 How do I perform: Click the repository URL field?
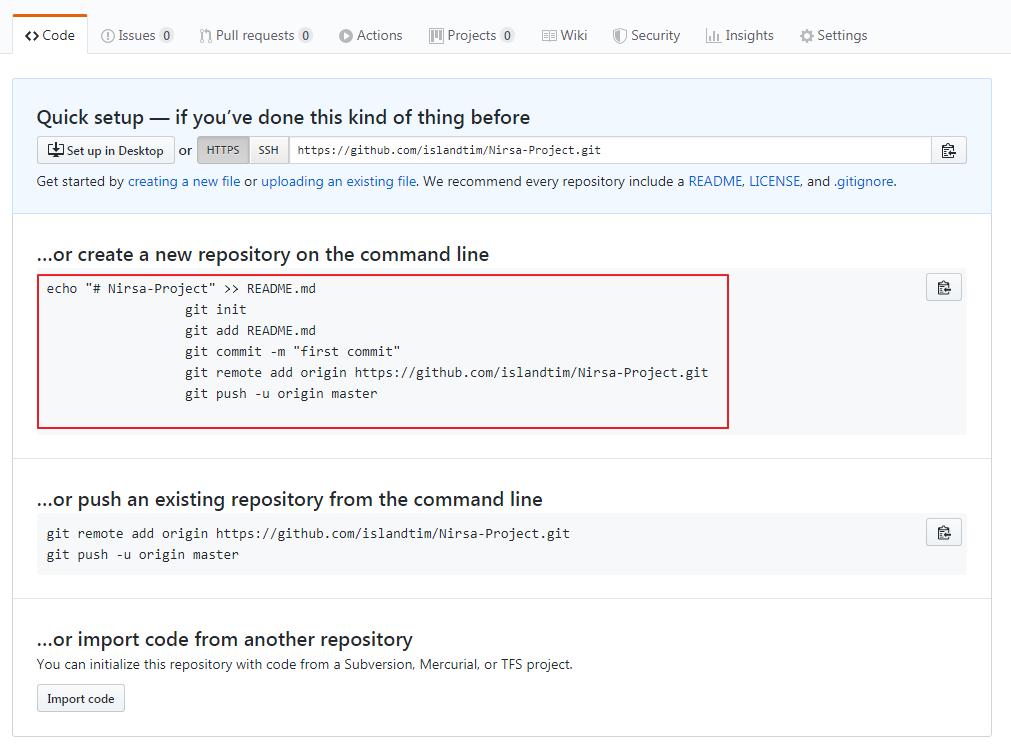click(610, 150)
